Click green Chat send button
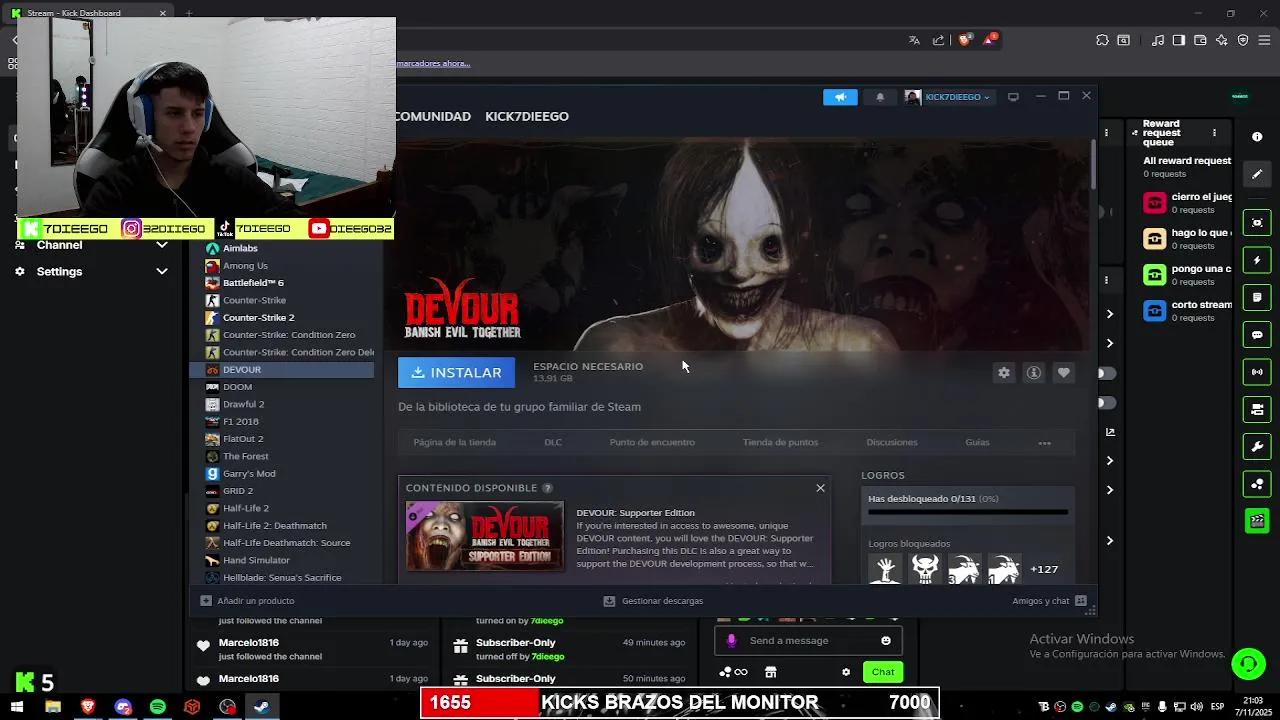This screenshot has height=720, width=1280. (x=883, y=672)
